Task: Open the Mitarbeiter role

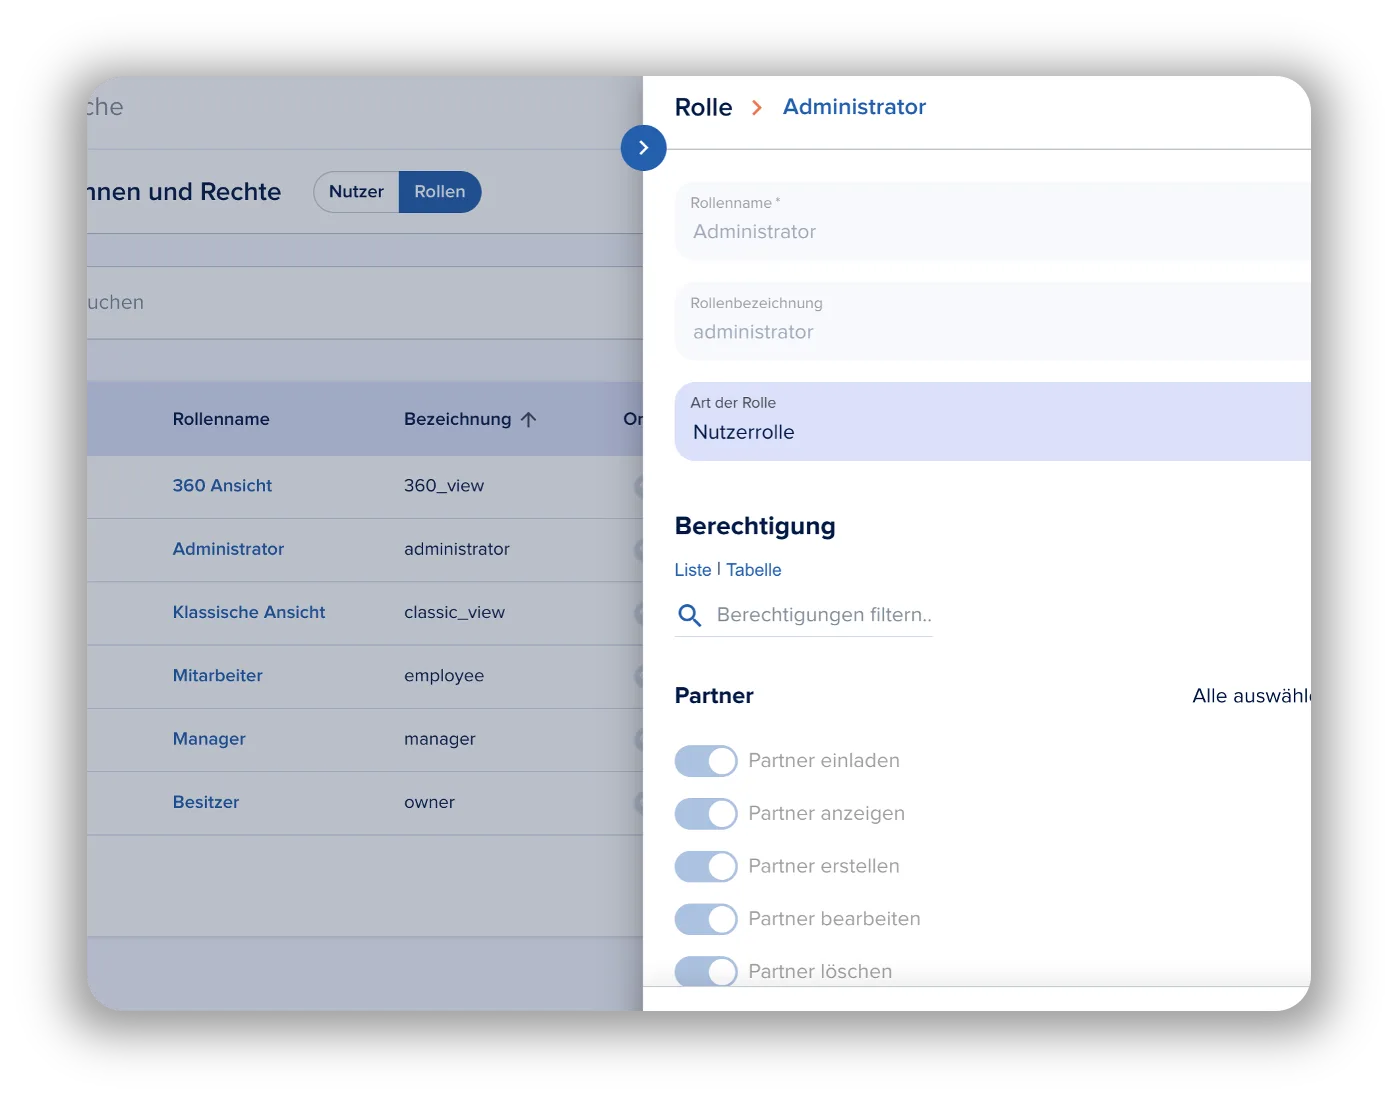Action: click(x=218, y=676)
